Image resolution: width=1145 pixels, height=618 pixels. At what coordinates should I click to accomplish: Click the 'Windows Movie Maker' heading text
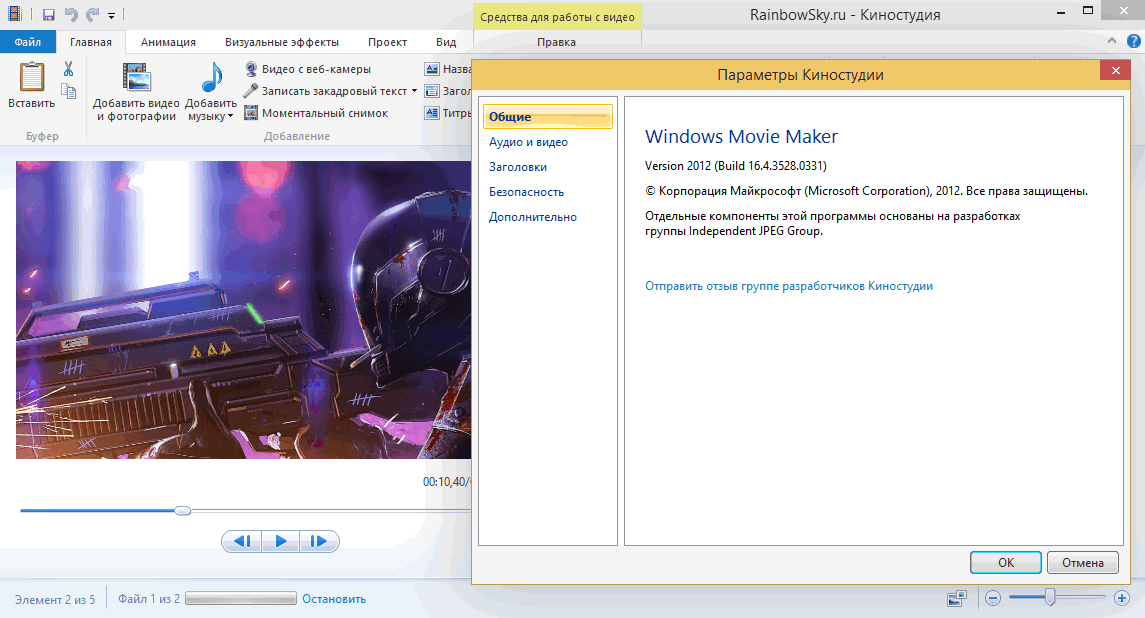pos(741,137)
